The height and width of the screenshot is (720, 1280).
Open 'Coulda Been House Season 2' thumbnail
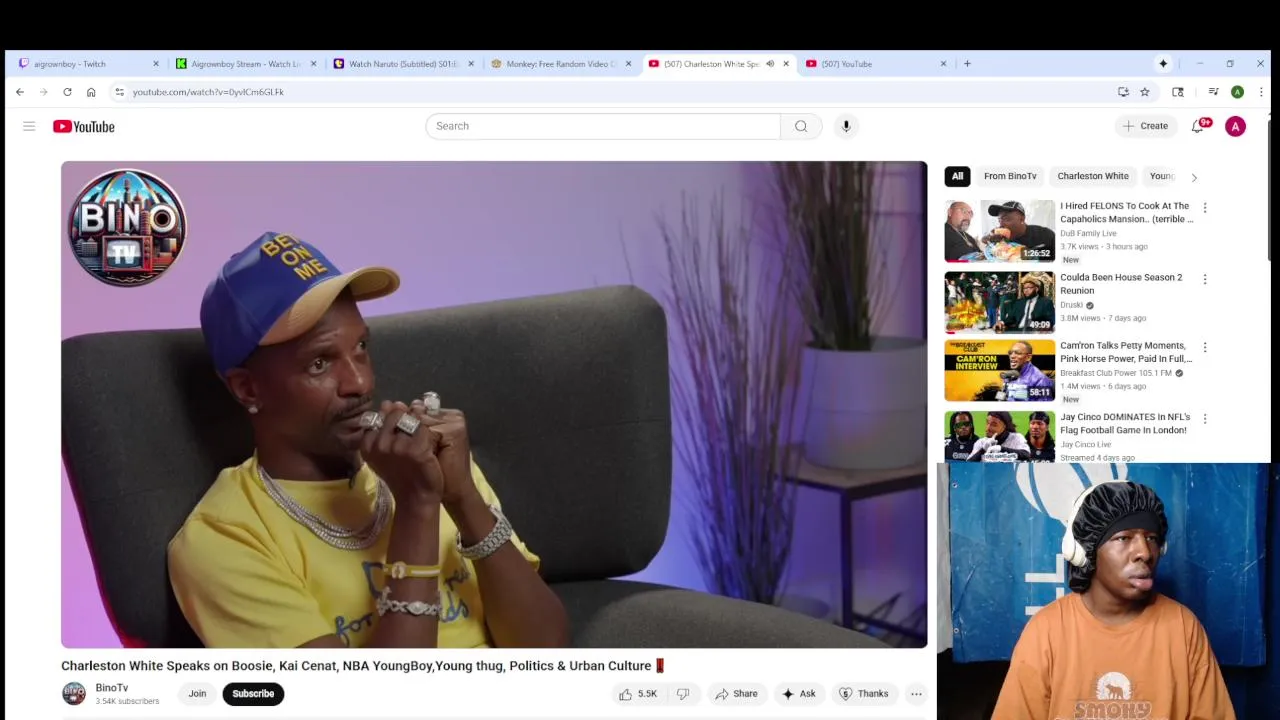tap(999, 302)
